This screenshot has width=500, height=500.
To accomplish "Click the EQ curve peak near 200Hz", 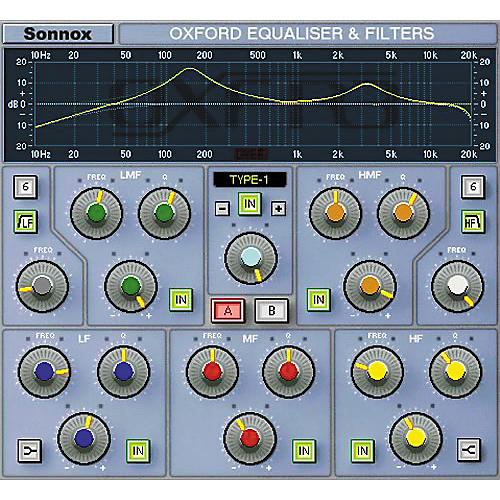I will pyautogui.click(x=190, y=69).
